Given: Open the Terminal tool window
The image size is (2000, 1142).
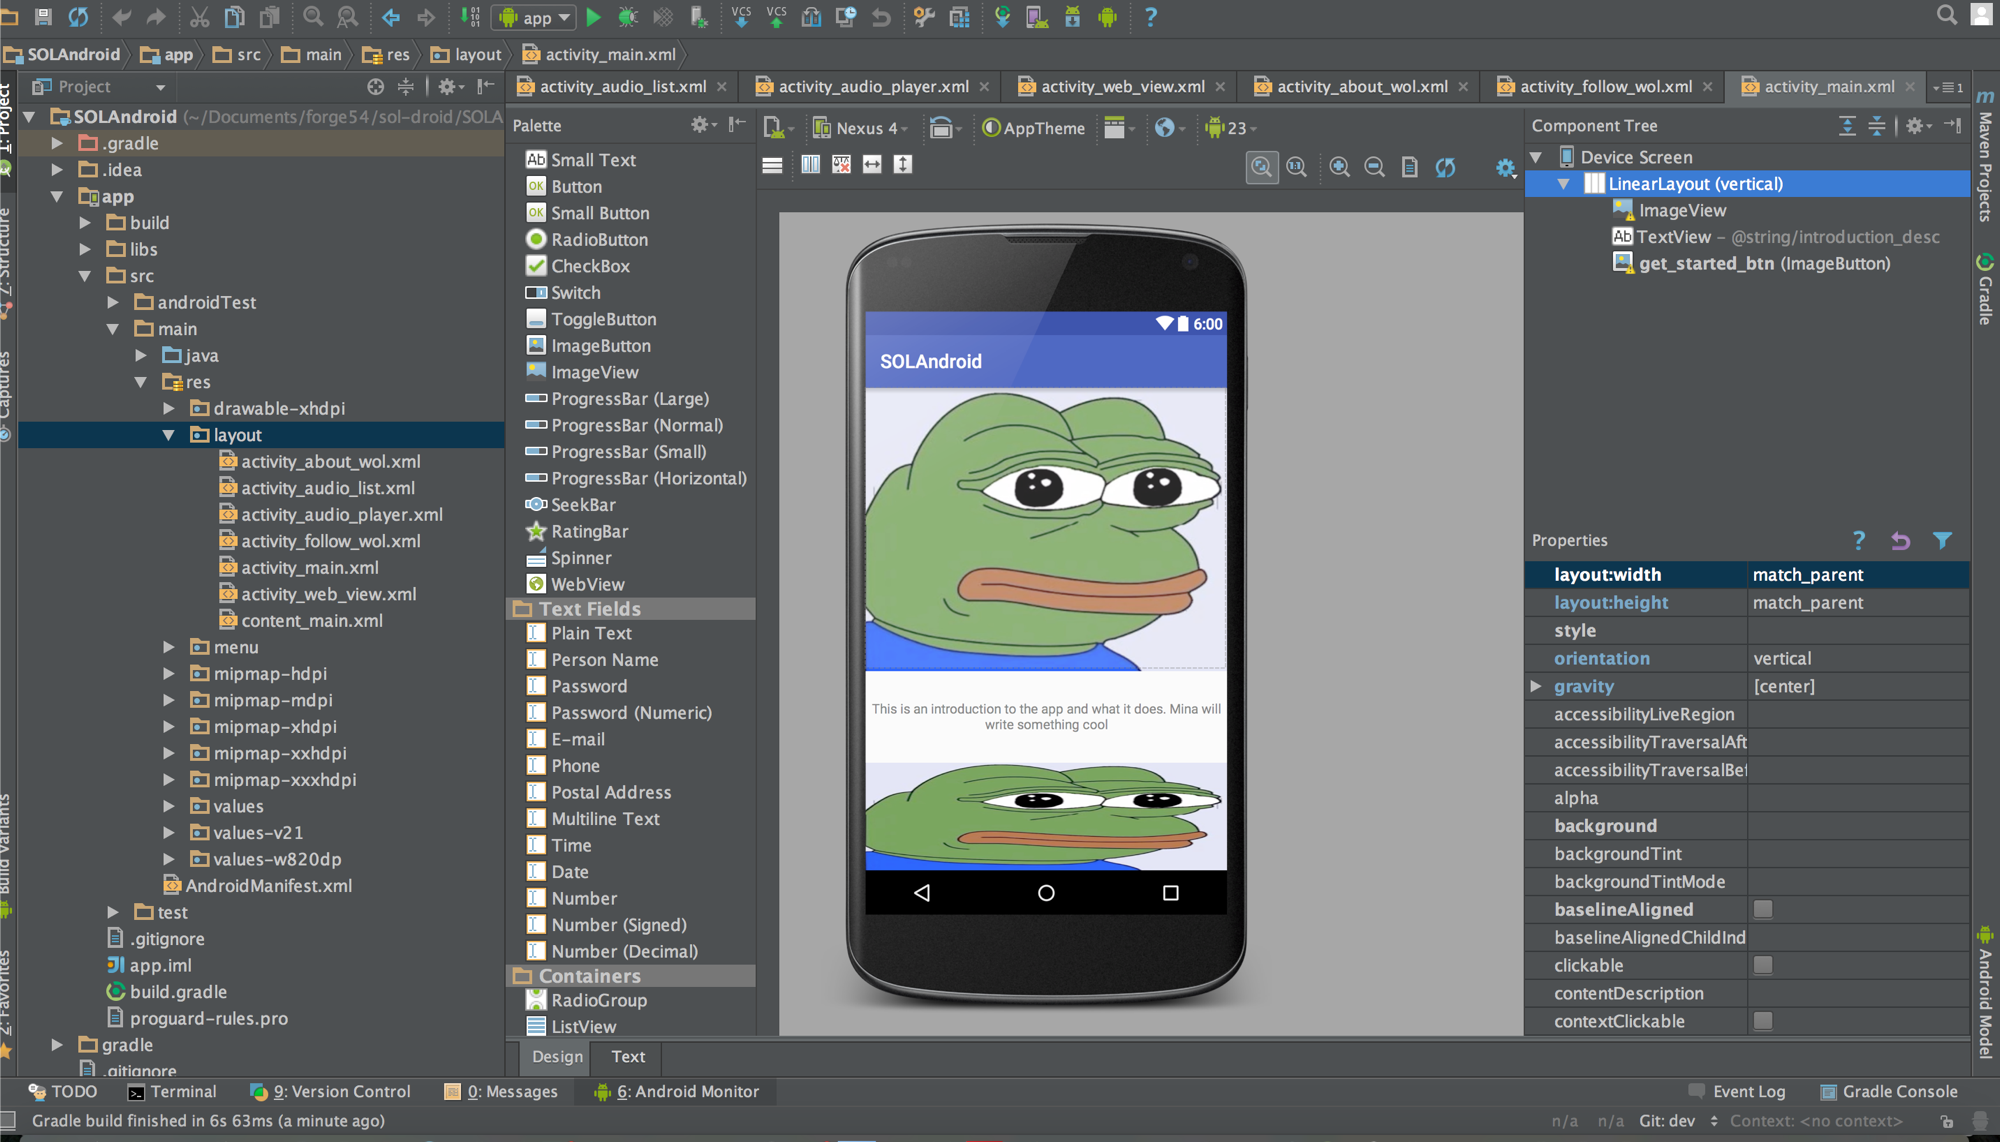Looking at the screenshot, I should coord(172,1092).
